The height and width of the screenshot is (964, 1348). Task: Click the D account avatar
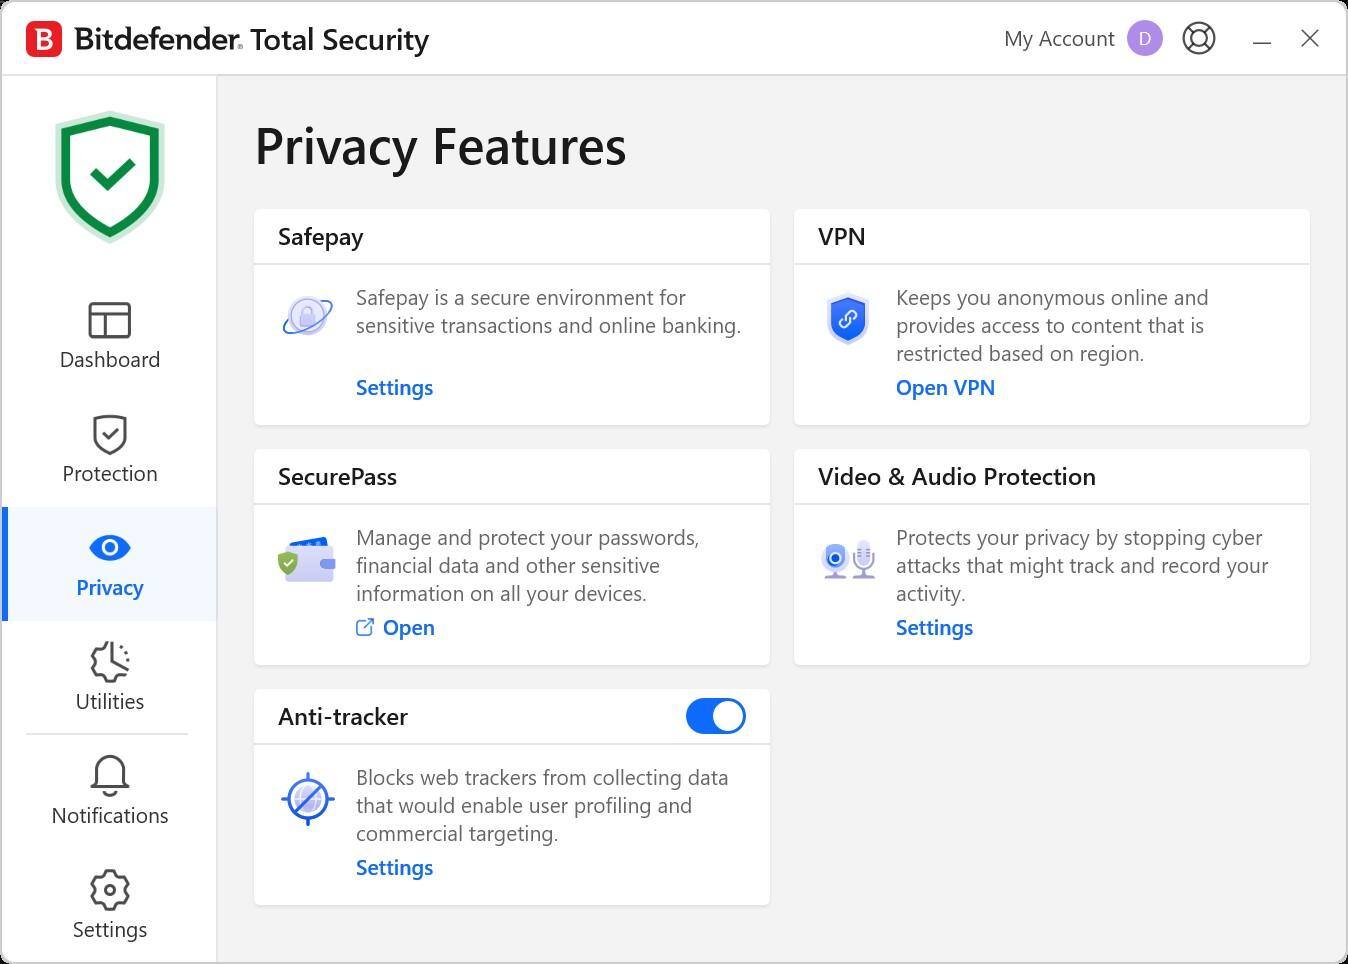1144,38
